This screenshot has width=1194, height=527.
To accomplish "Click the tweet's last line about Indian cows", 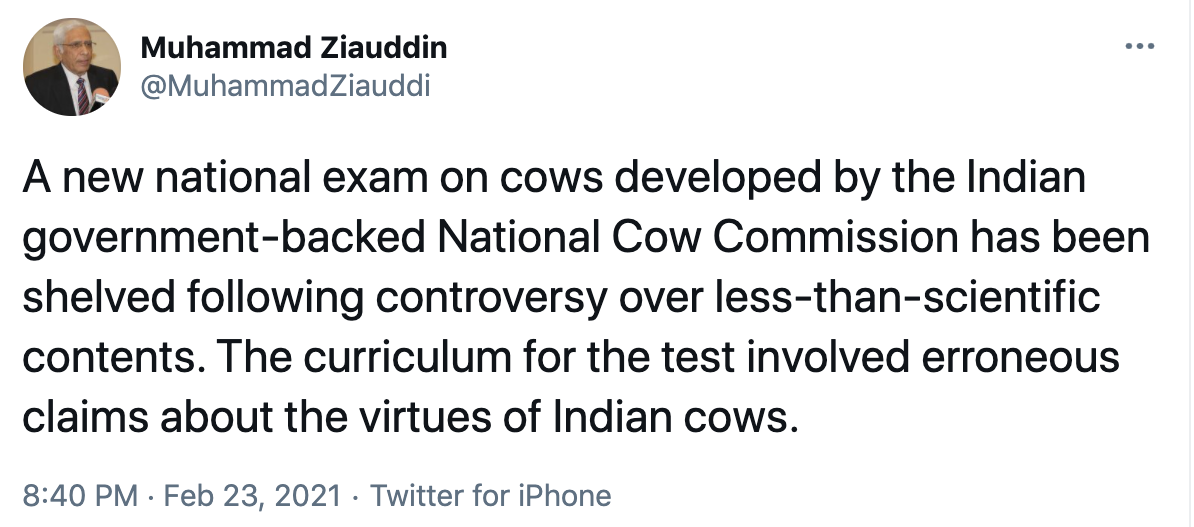I will click(410, 417).
